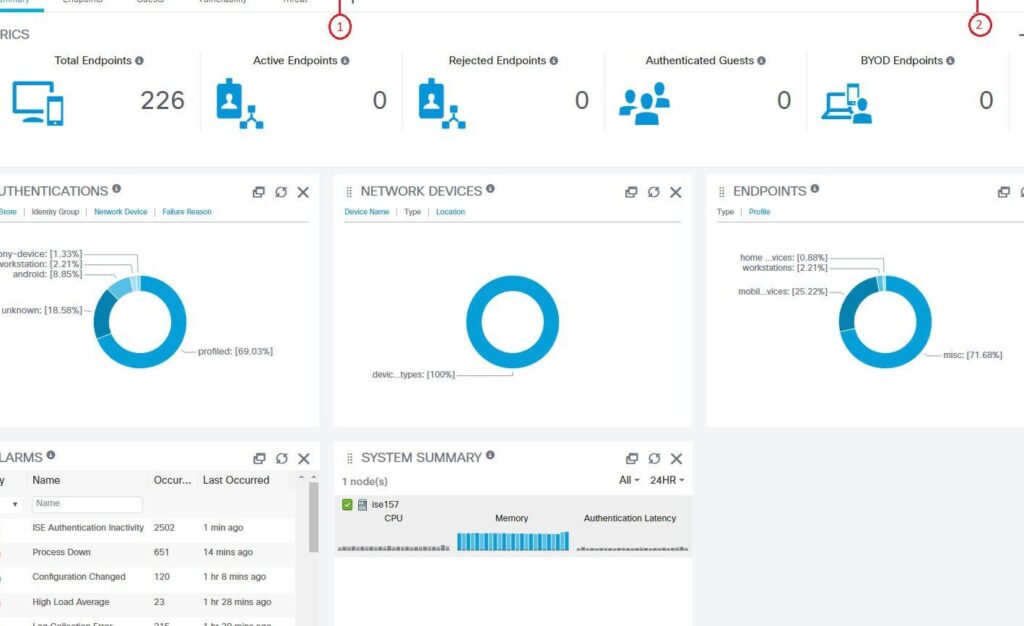Switch to Failure Reason view in Authentications
Viewport: 1024px width, 626px height.
click(187, 212)
